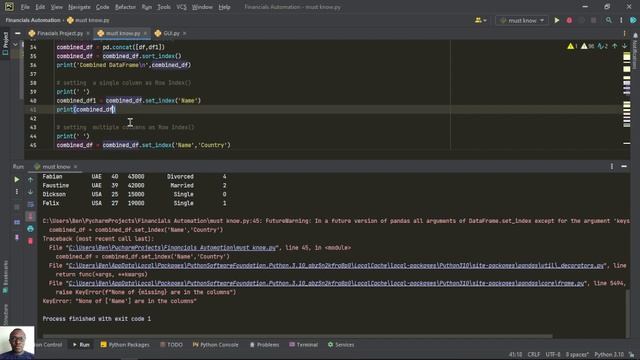640x360 pixels.
Task: Click the CRLF line separator status entry
Action: (x=533, y=355)
